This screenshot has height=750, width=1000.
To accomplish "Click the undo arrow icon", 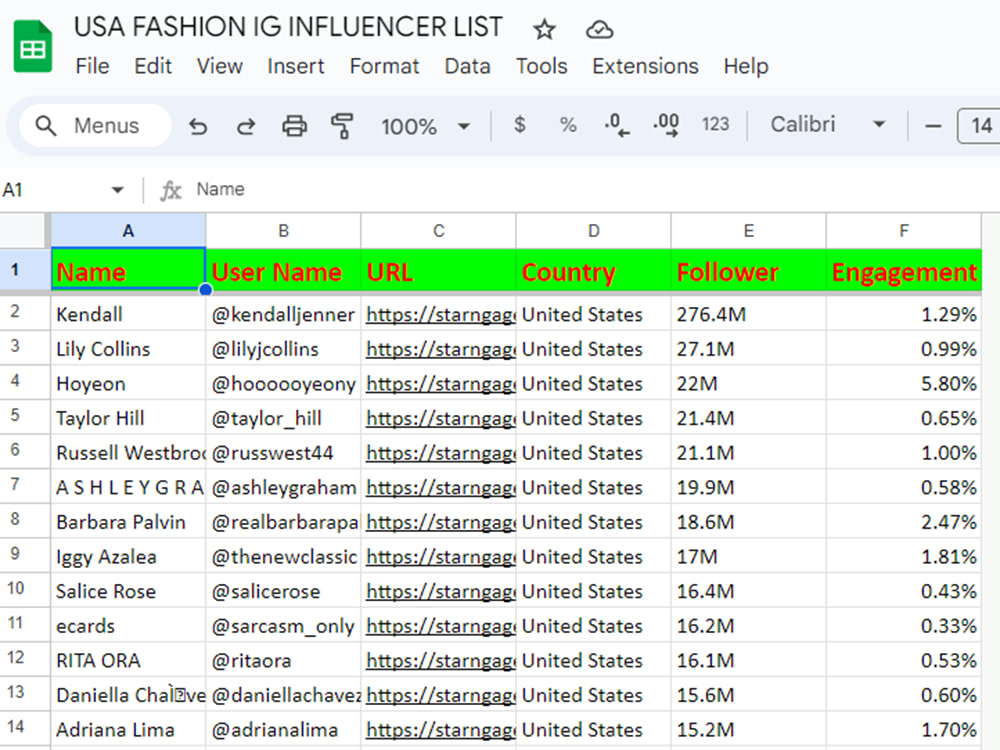I will 198,126.
